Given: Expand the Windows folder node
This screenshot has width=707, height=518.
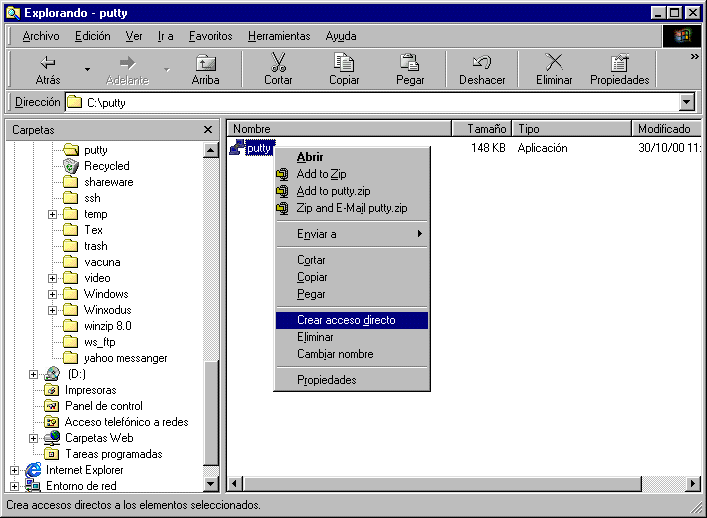Looking at the screenshot, I should (x=52, y=294).
